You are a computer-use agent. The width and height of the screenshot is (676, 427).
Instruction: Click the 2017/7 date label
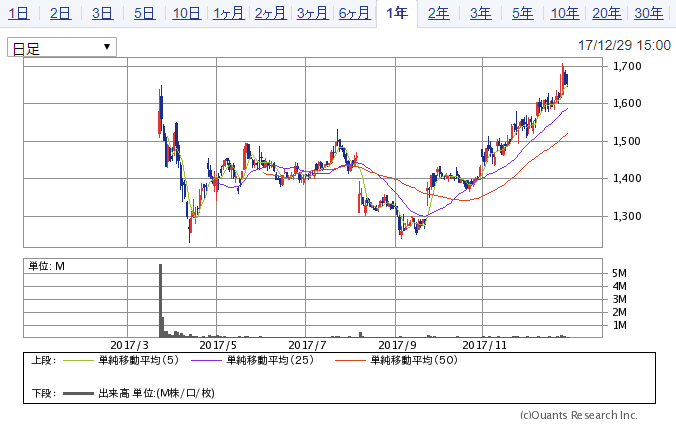(x=307, y=345)
